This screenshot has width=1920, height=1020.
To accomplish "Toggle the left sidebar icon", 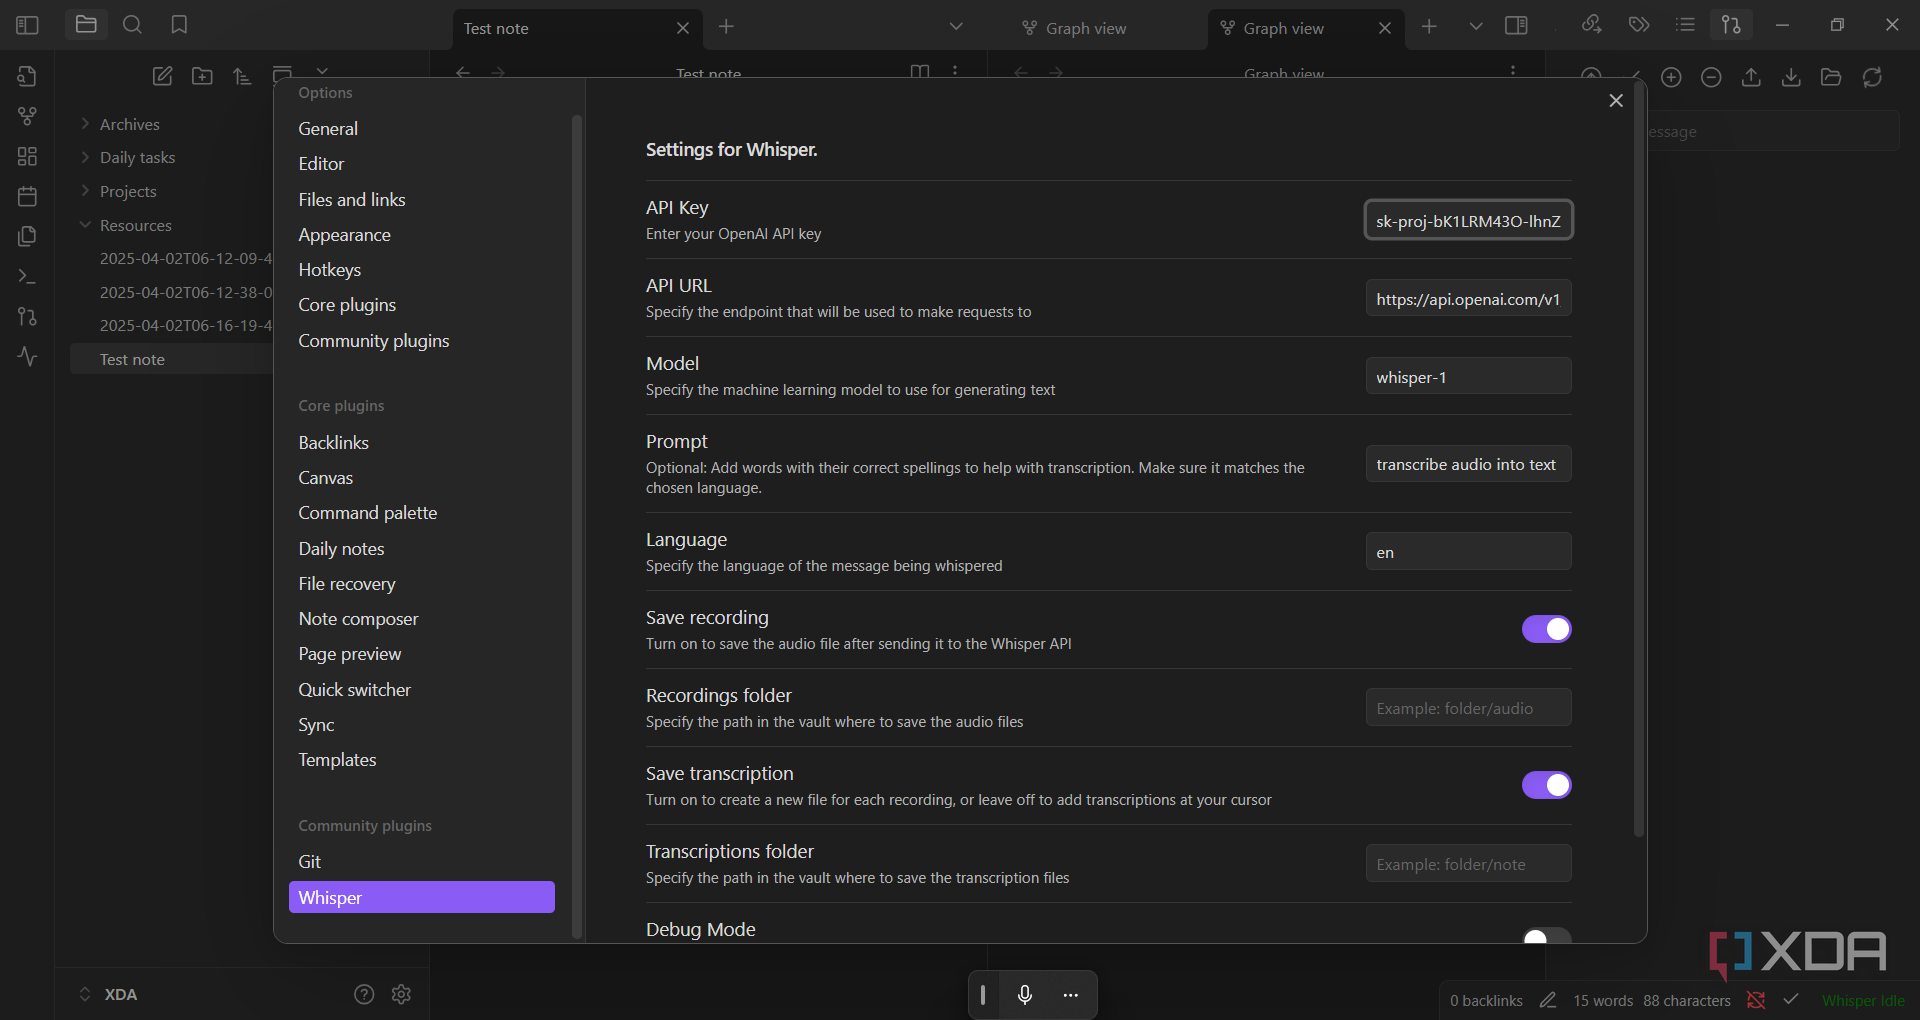I will [x=27, y=25].
